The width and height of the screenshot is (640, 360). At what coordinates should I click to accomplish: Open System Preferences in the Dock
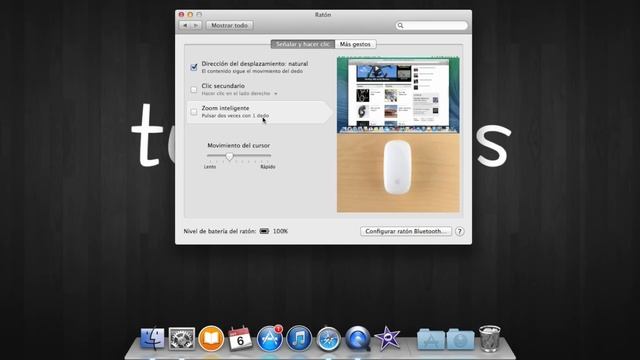pyautogui.click(x=182, y=338)
